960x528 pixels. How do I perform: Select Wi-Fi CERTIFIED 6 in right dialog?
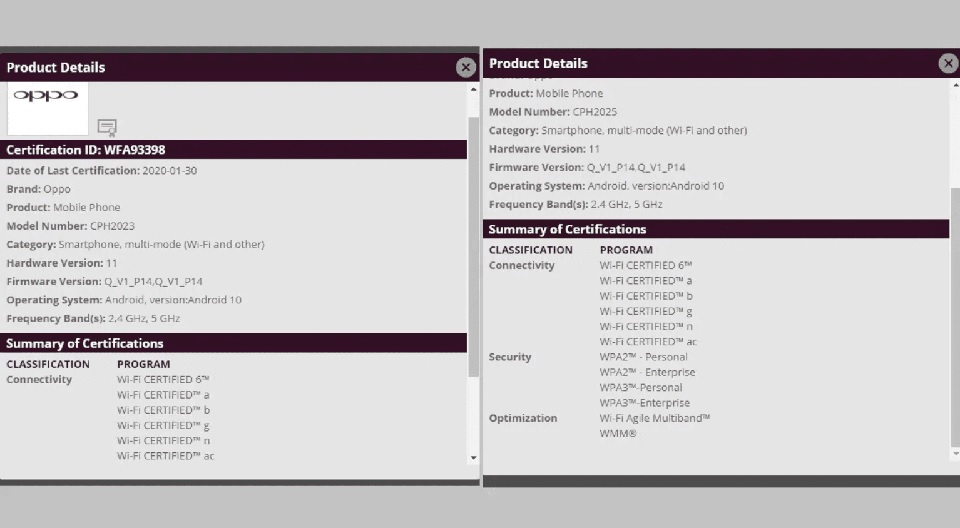[646, 265]
